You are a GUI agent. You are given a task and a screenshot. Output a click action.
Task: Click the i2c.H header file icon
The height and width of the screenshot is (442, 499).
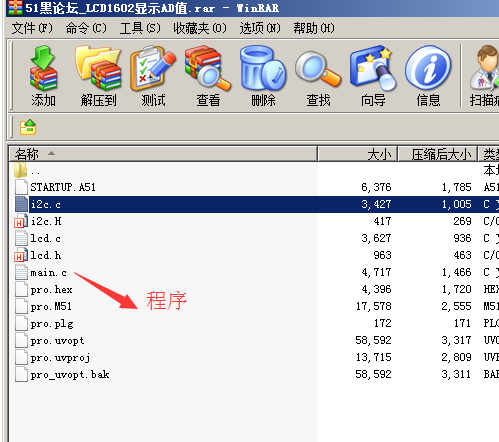point(21,221)
